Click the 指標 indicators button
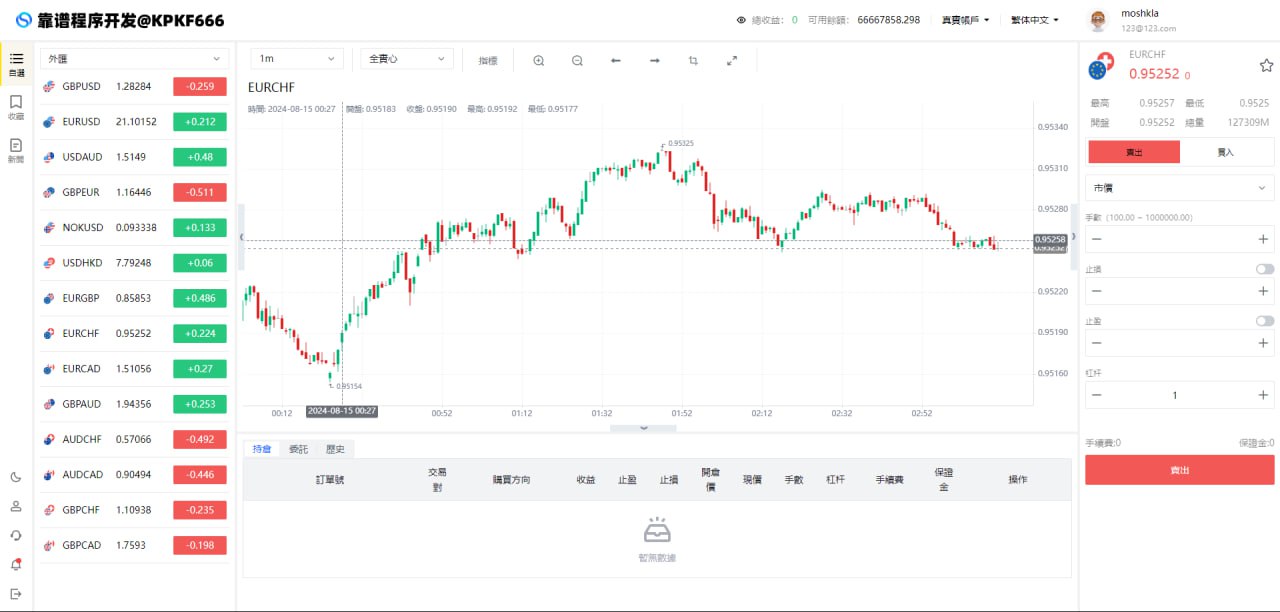Viewport: 1280px width, 612px height. click(x=488, y=60)
